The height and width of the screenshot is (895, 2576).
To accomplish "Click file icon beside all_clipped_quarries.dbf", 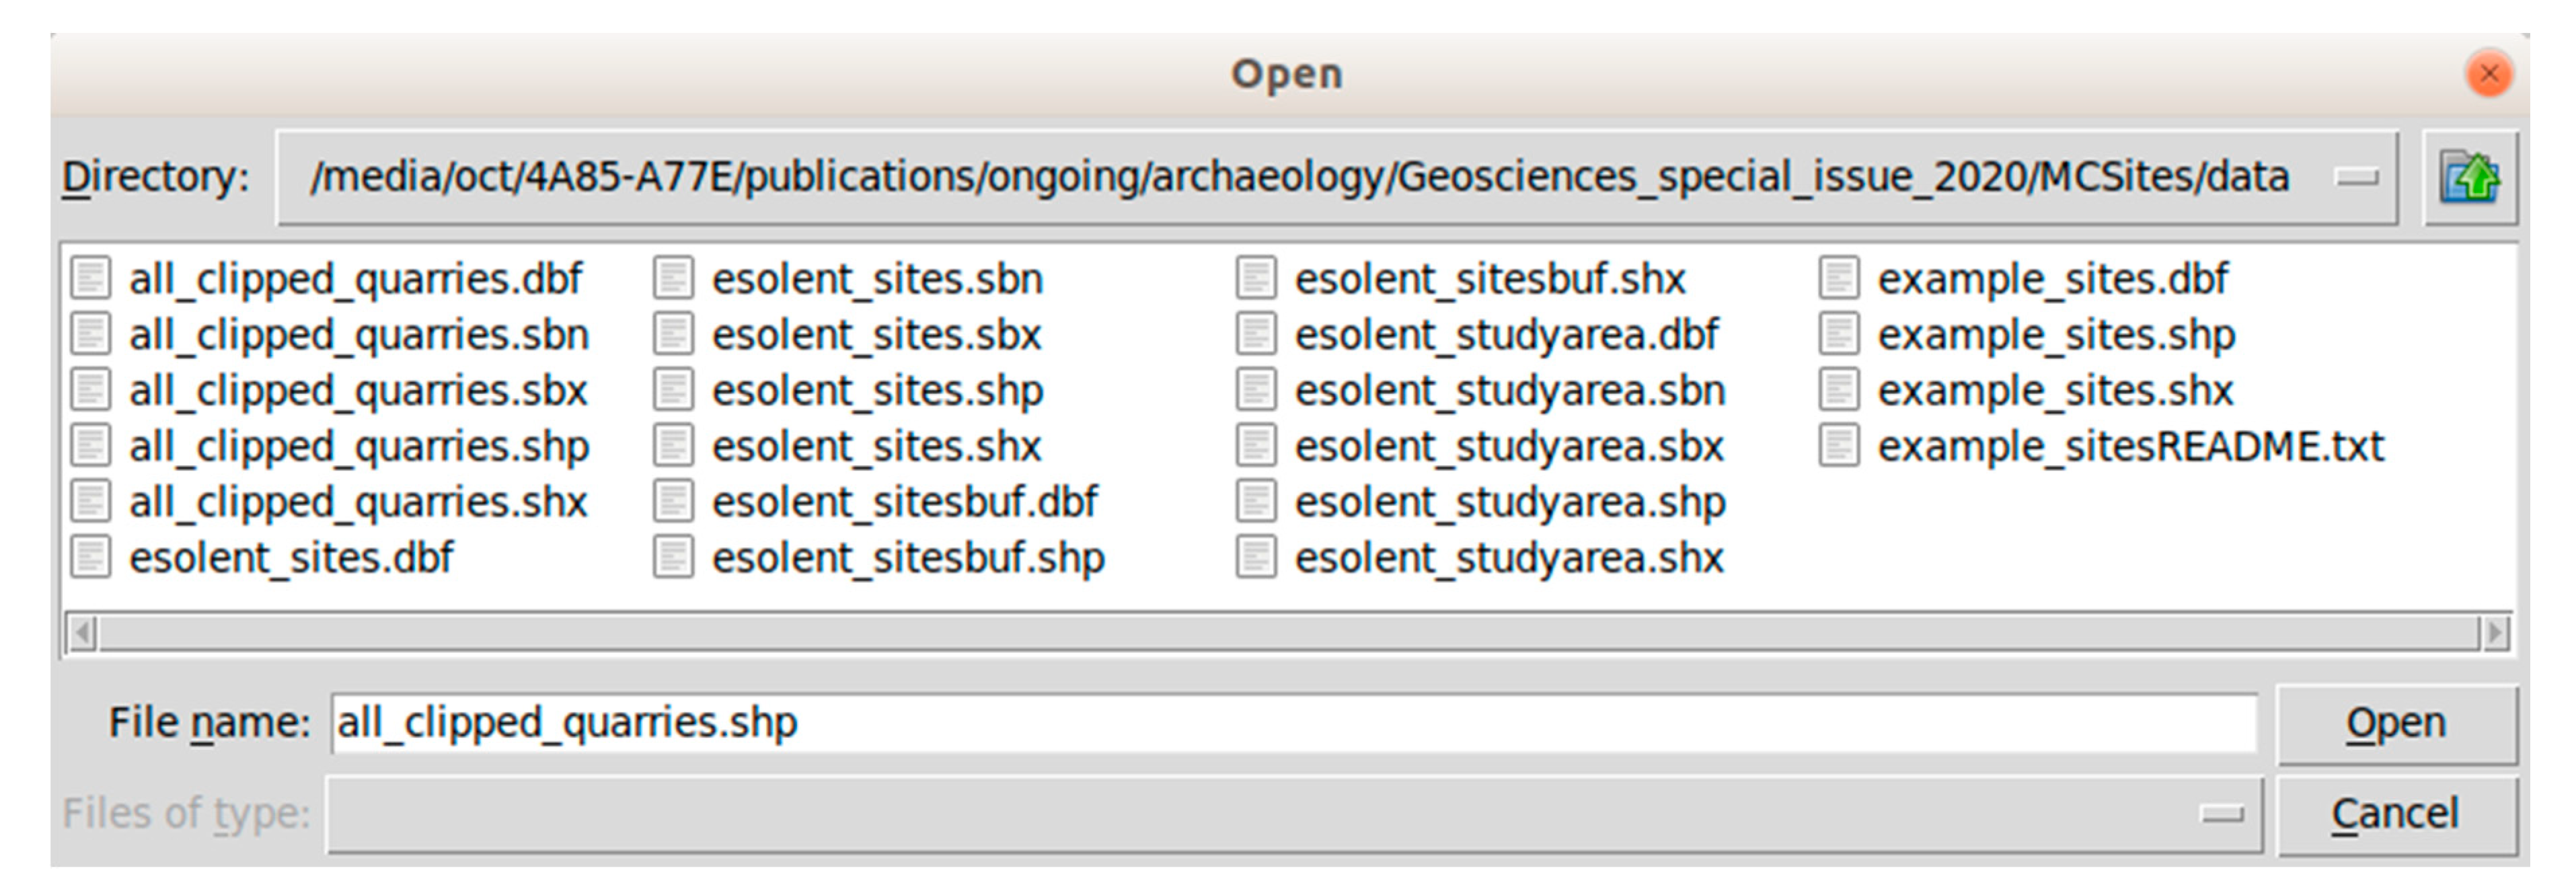I will [x=90, y=279].
